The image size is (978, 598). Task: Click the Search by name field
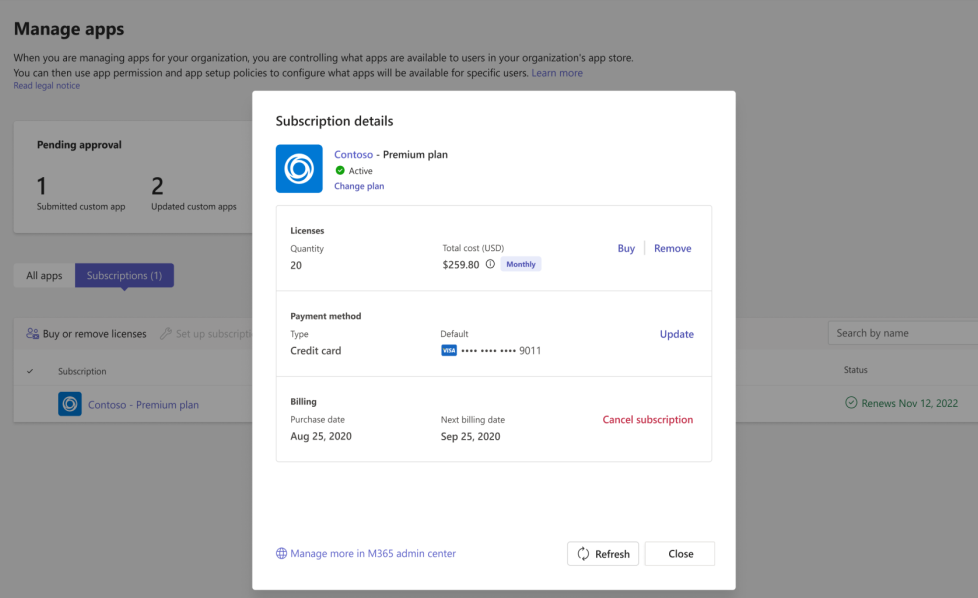[x=903, y=333]
